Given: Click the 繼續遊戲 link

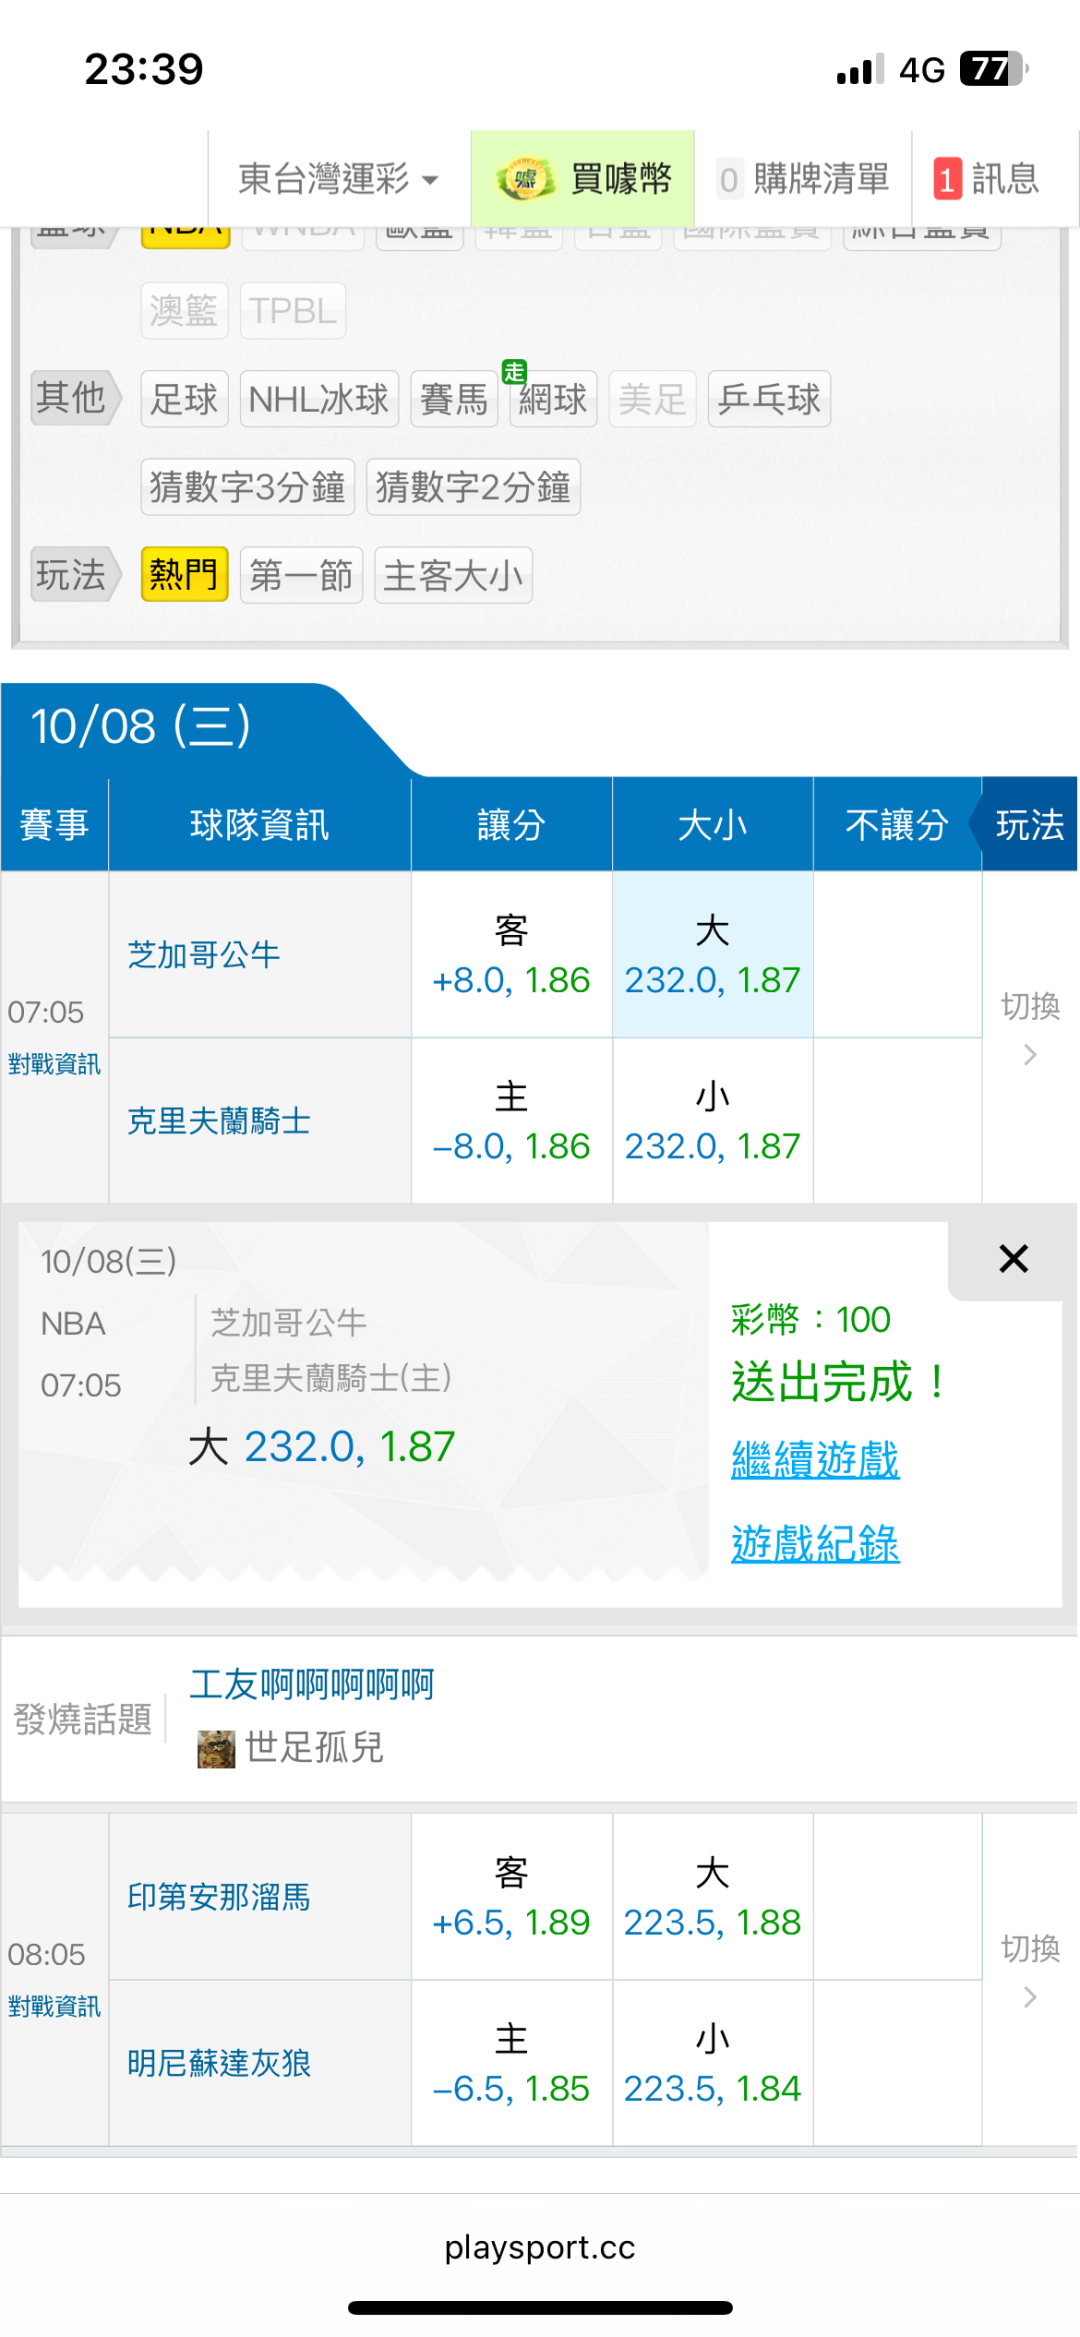Looking at the screenshot, I should pos(815,1460).
